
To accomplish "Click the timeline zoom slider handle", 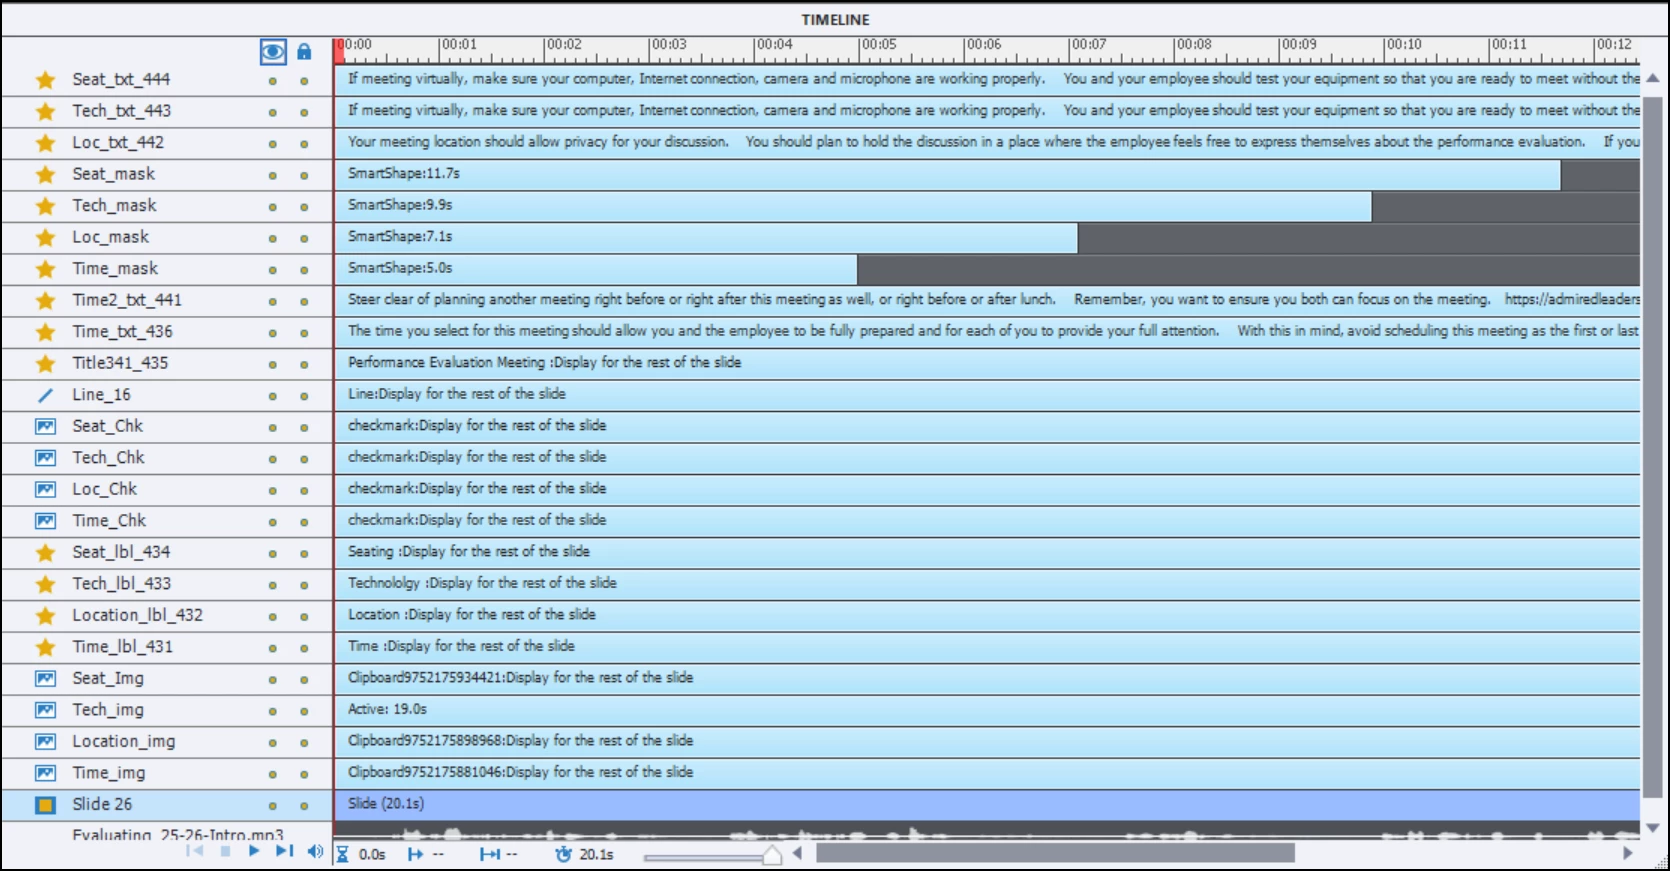I will [x=772, y=855].
